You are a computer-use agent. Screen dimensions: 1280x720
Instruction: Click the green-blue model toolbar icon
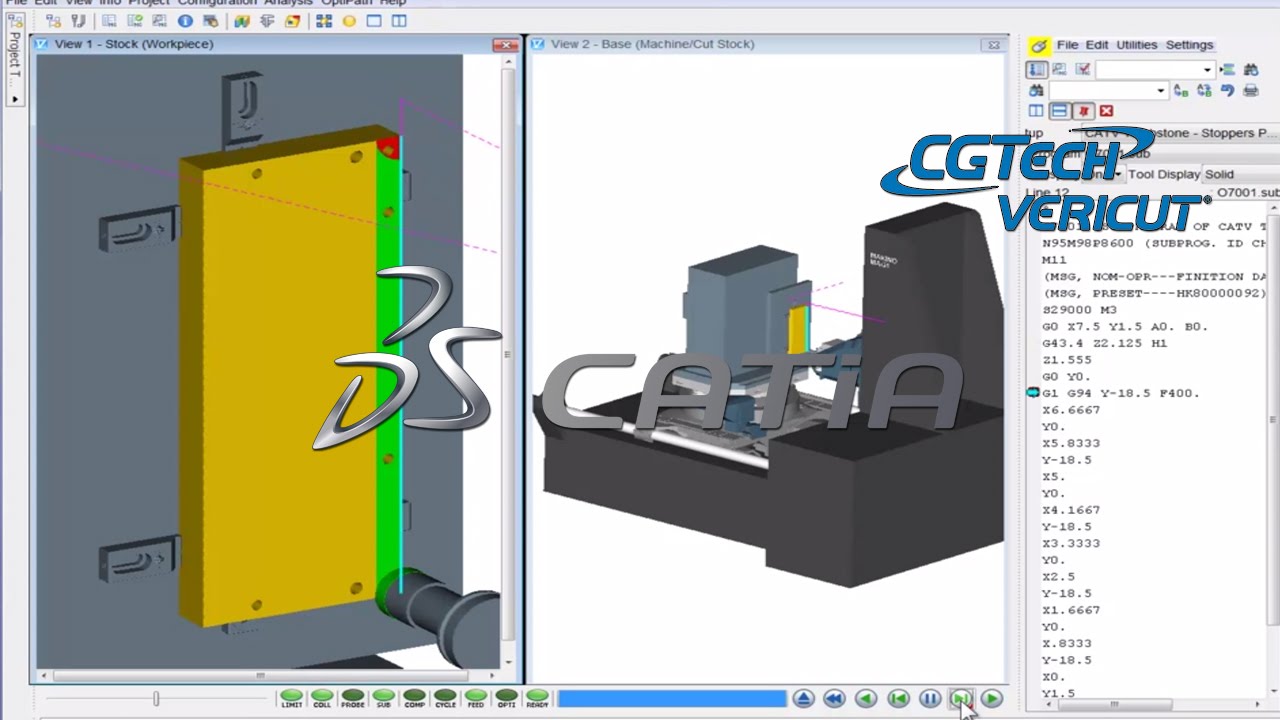pyautogui.click(x=242, y=21)
